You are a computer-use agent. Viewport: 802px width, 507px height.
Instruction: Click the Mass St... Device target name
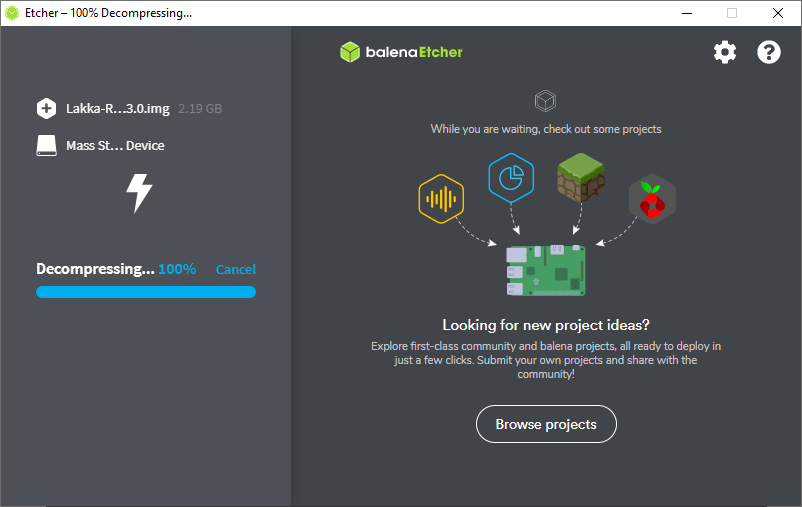115,146
